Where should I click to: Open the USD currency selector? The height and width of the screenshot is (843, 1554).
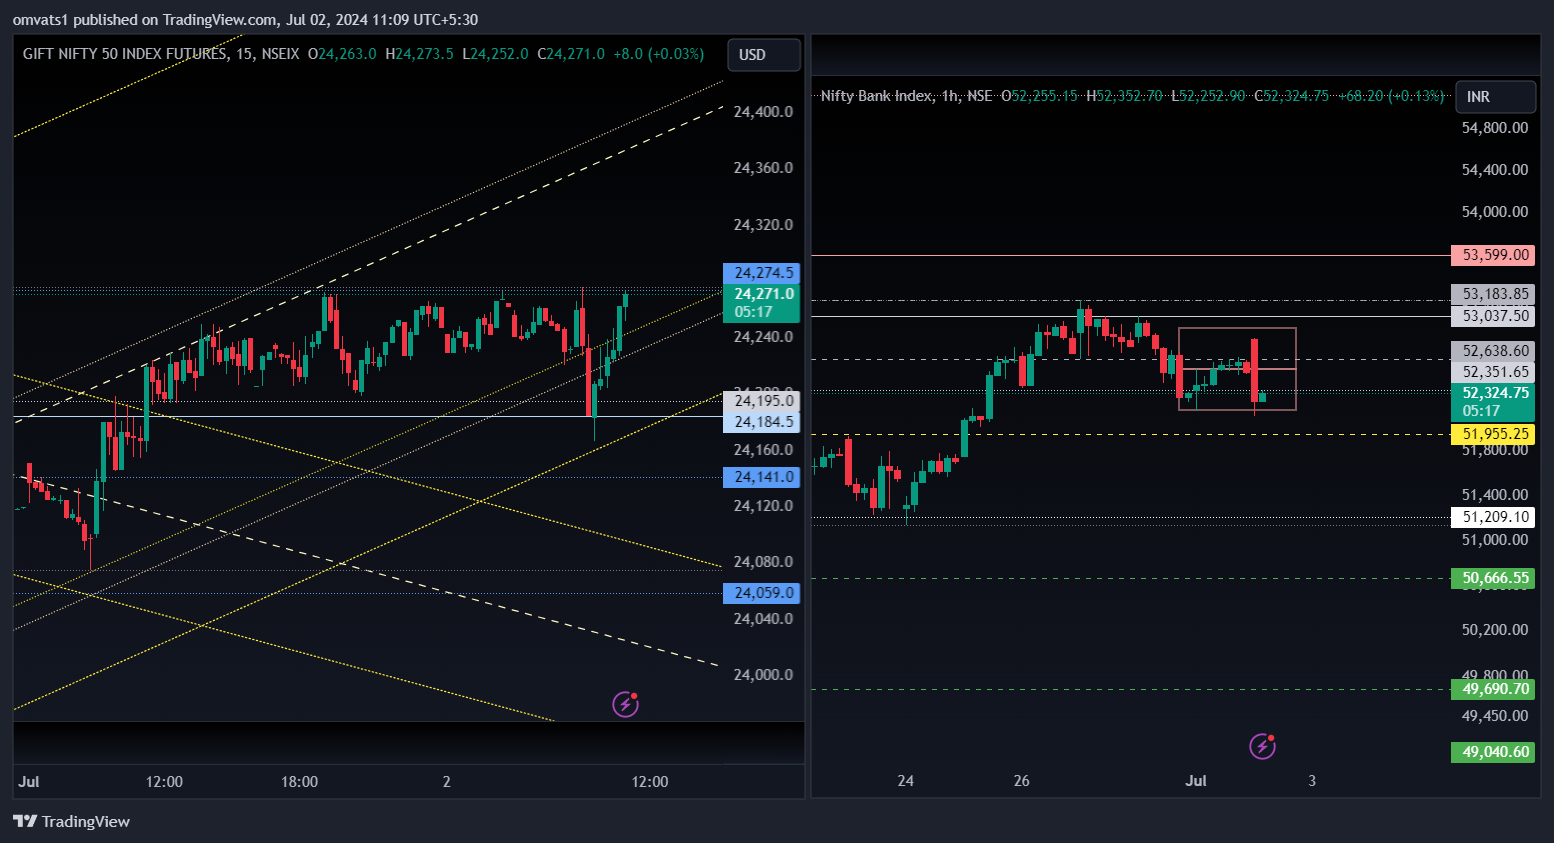[764, 55]
